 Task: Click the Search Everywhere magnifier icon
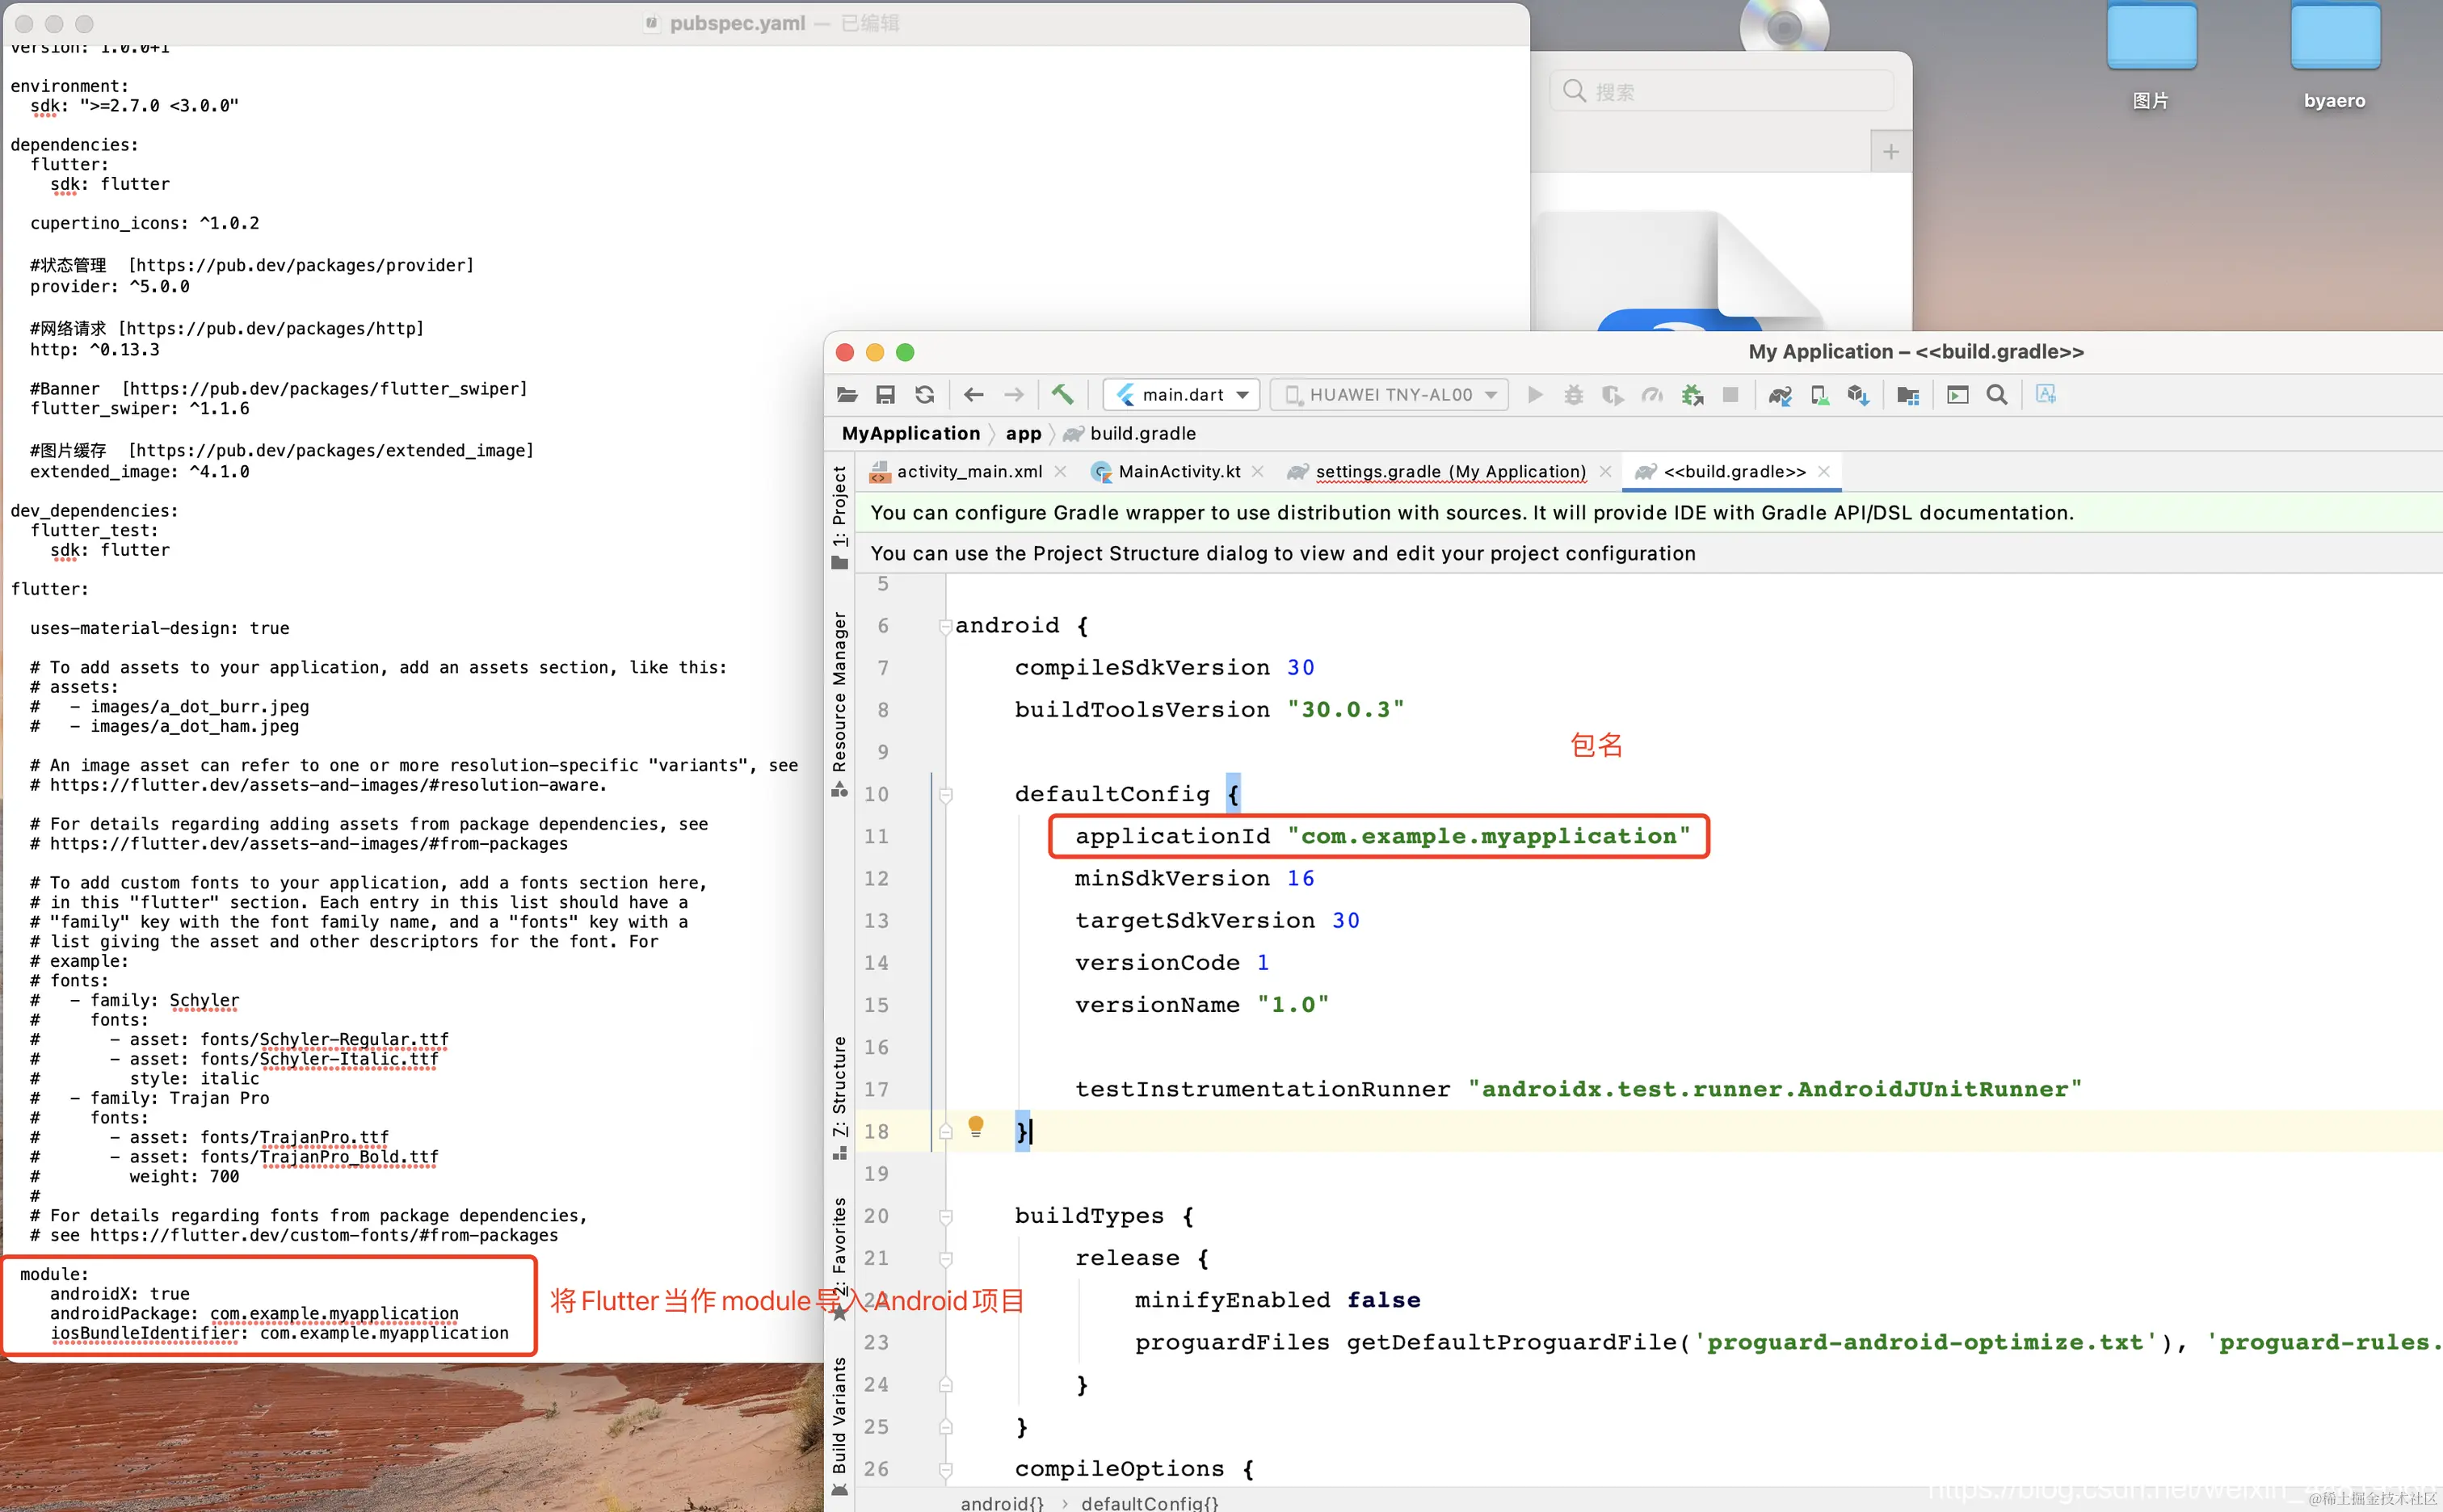pyautogui.click(x=1997, y=395)
